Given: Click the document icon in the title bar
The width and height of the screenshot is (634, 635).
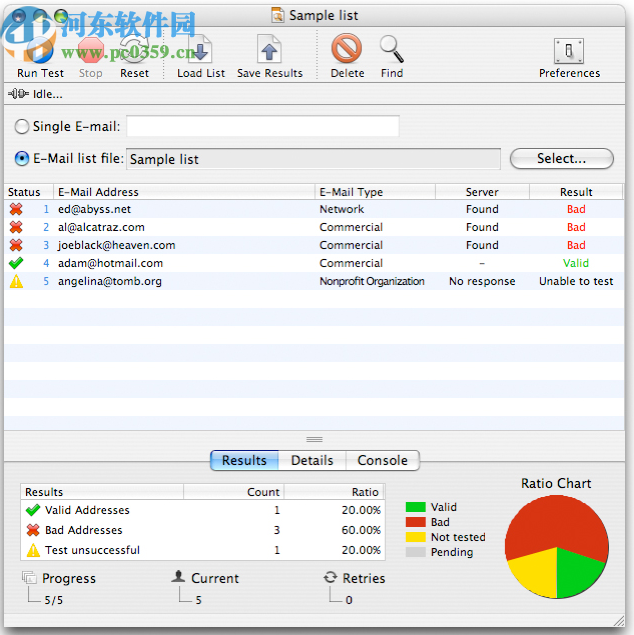Looking at the screenshot, I should pyautogui.click(x=278, y=15).
